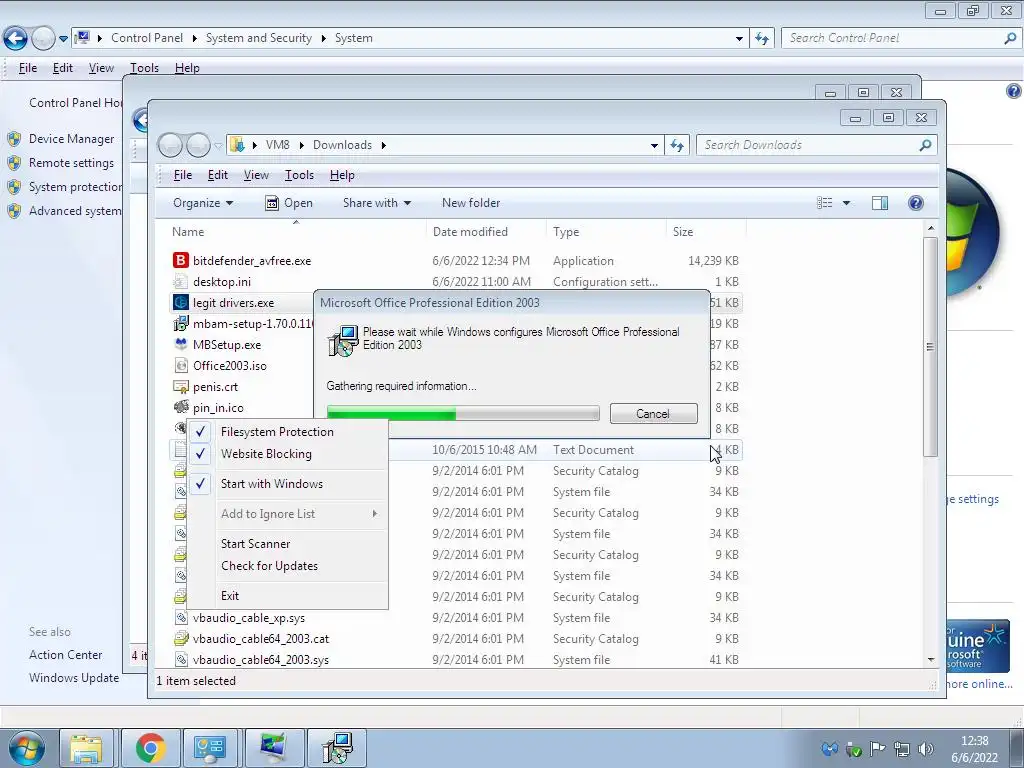Select the Office2003.iso disc image icon
Image resolution: width=1024 pixels, height=768 pixels.
[x=181, y=366]
